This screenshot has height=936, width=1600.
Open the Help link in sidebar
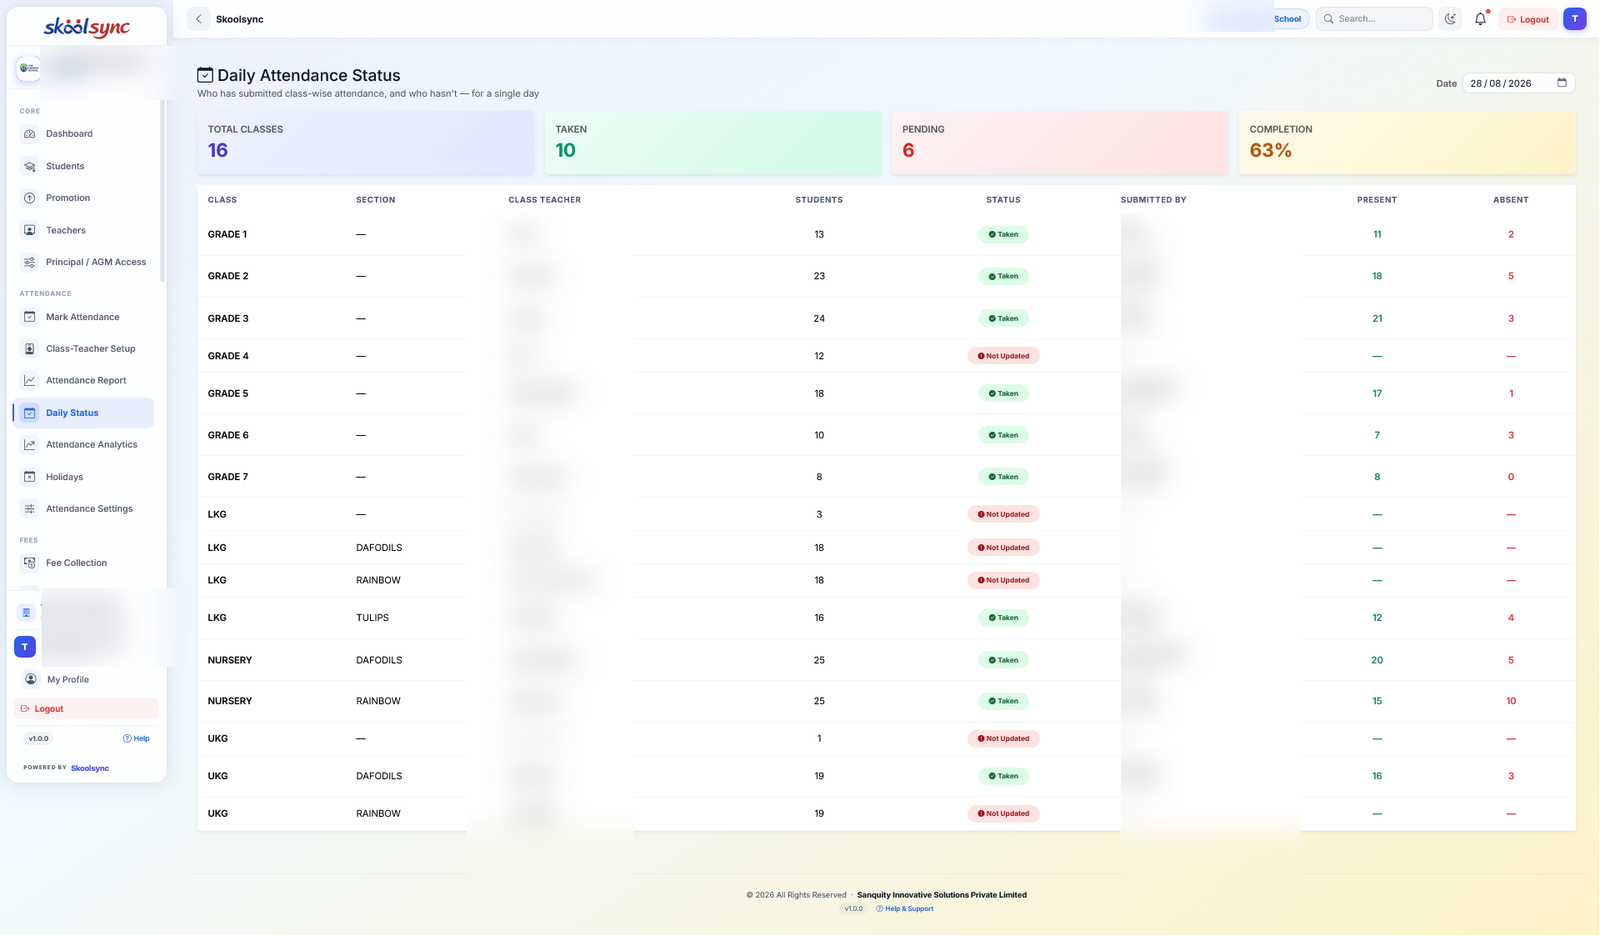(136, 739)
